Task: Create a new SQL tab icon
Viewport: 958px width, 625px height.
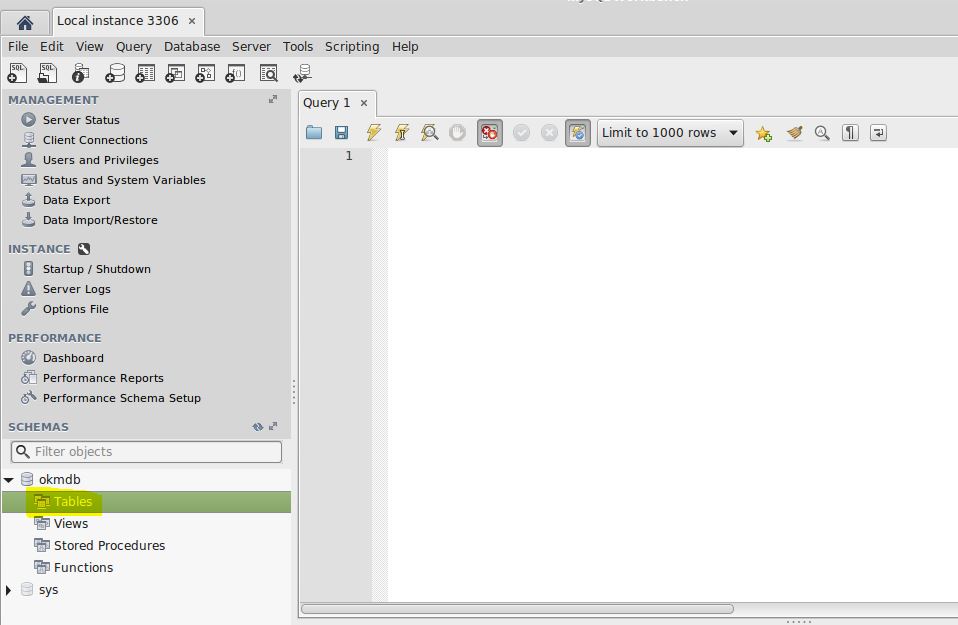Action: click(x=17, y=73)
